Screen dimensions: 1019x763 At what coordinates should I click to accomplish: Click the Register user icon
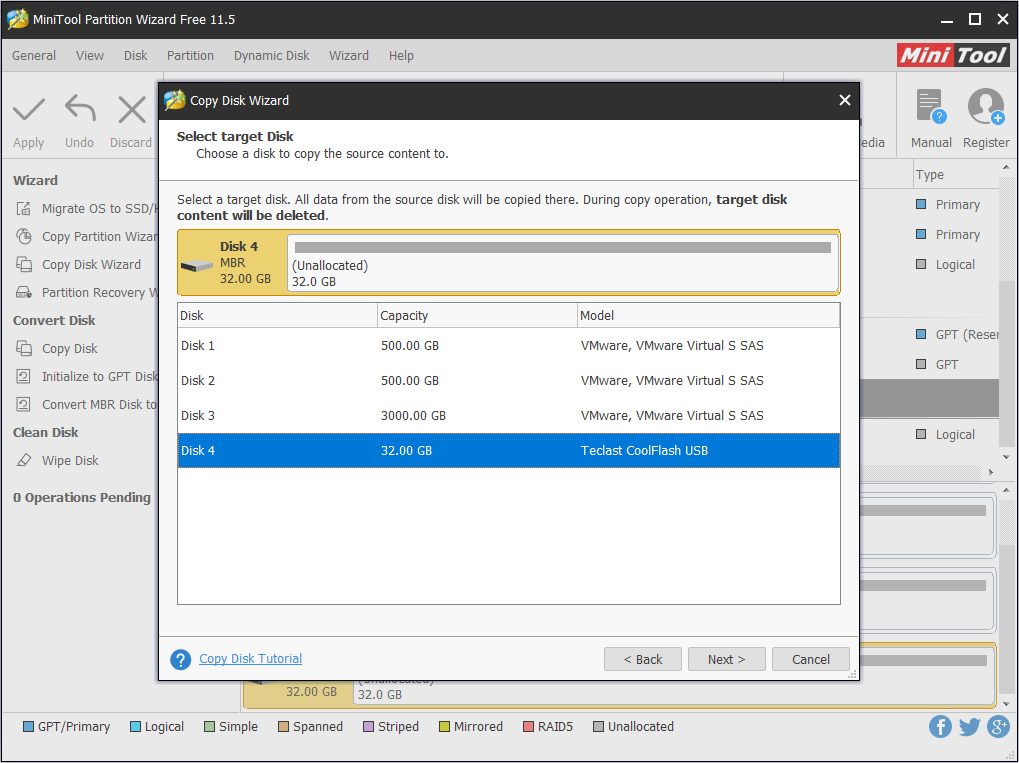[x=986, y=107]
